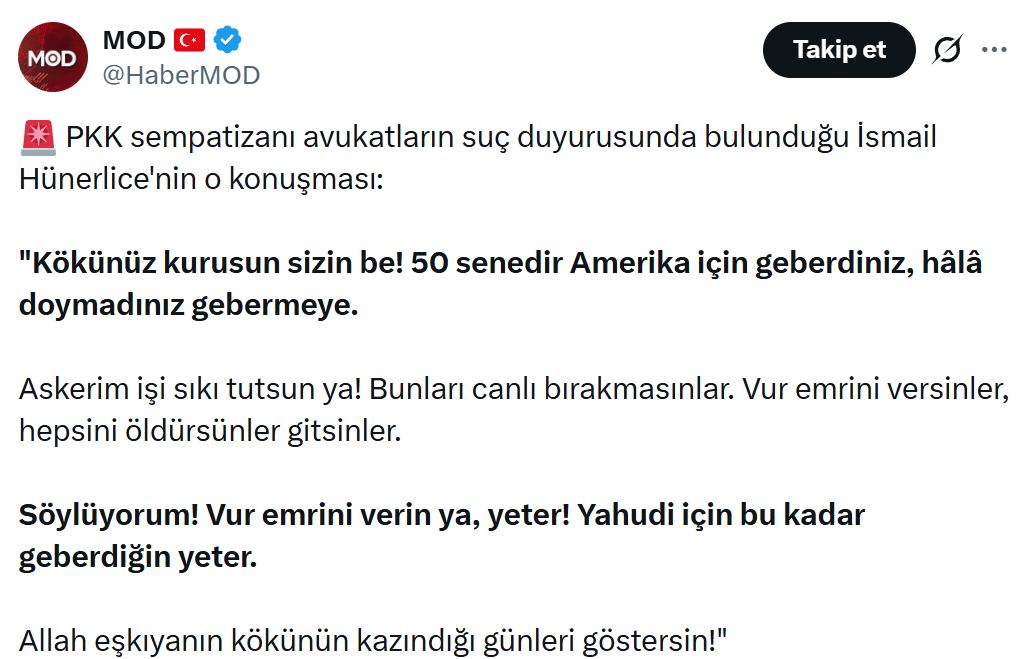
Task: Click the line starting with hepsini
Action: (208, 431)
